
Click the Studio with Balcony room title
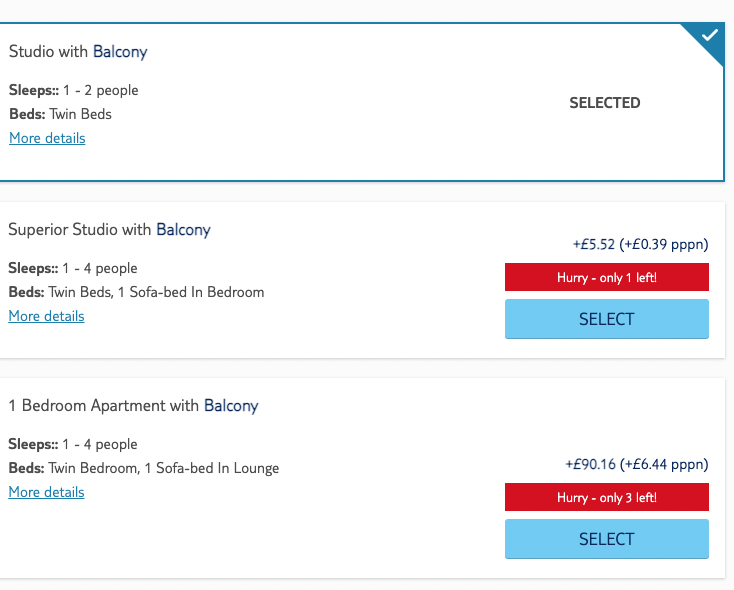point(78,52)
